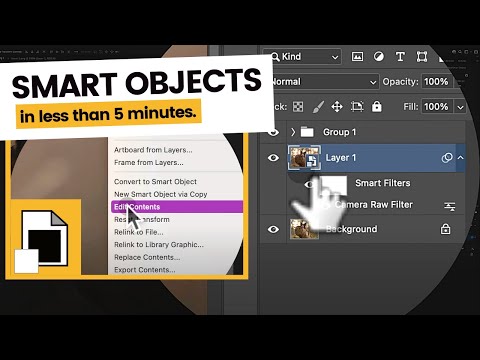Click the smart filter indicator on Layer 1

coord(447,158)
